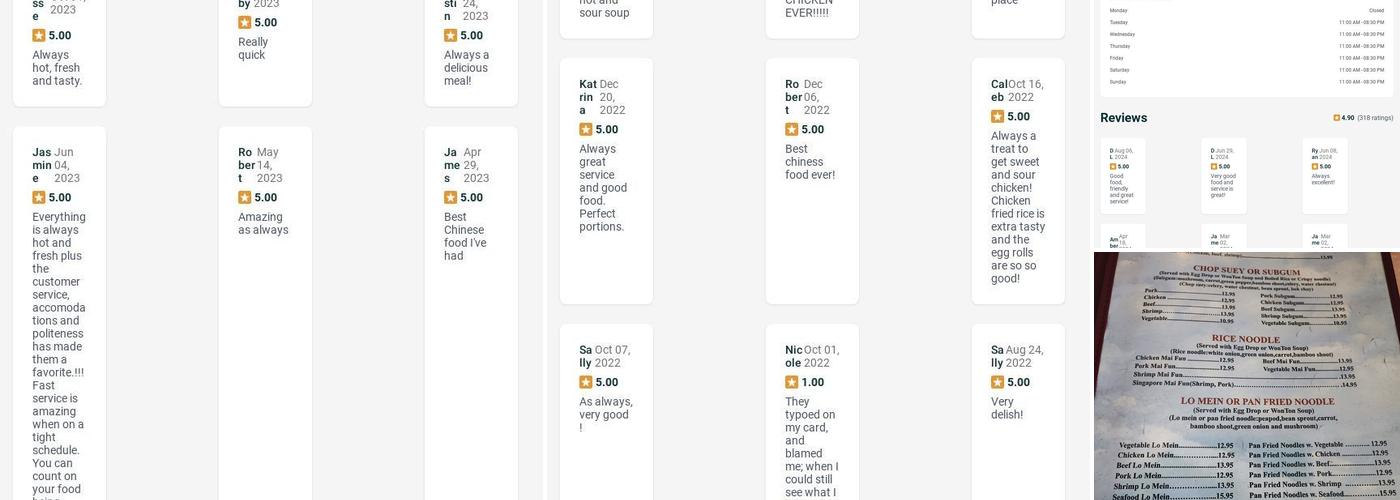Click the 'Best Chinese food I've had' review text
The height and width of the screenshot is (500, 1400).
tap(465, 236)
